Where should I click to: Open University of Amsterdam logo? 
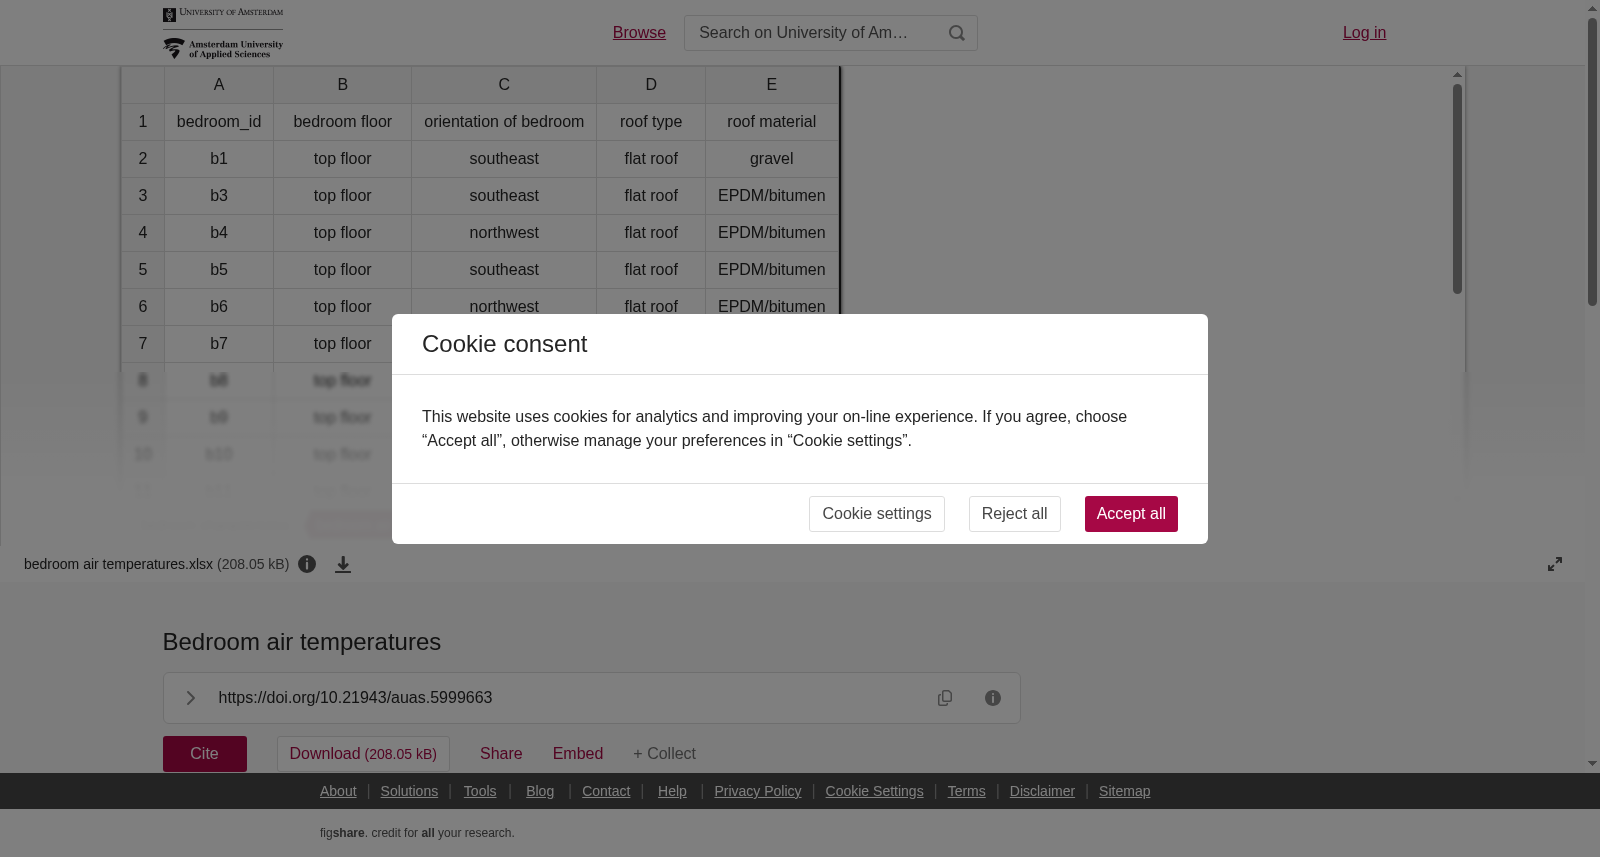click(223, 14)
